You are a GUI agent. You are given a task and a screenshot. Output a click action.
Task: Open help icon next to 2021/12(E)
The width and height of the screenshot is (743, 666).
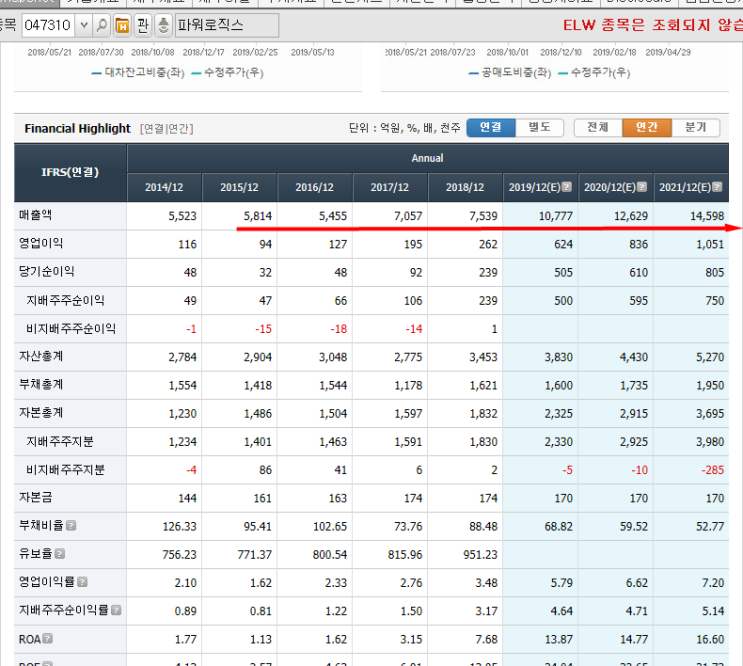tap(717, 187)
